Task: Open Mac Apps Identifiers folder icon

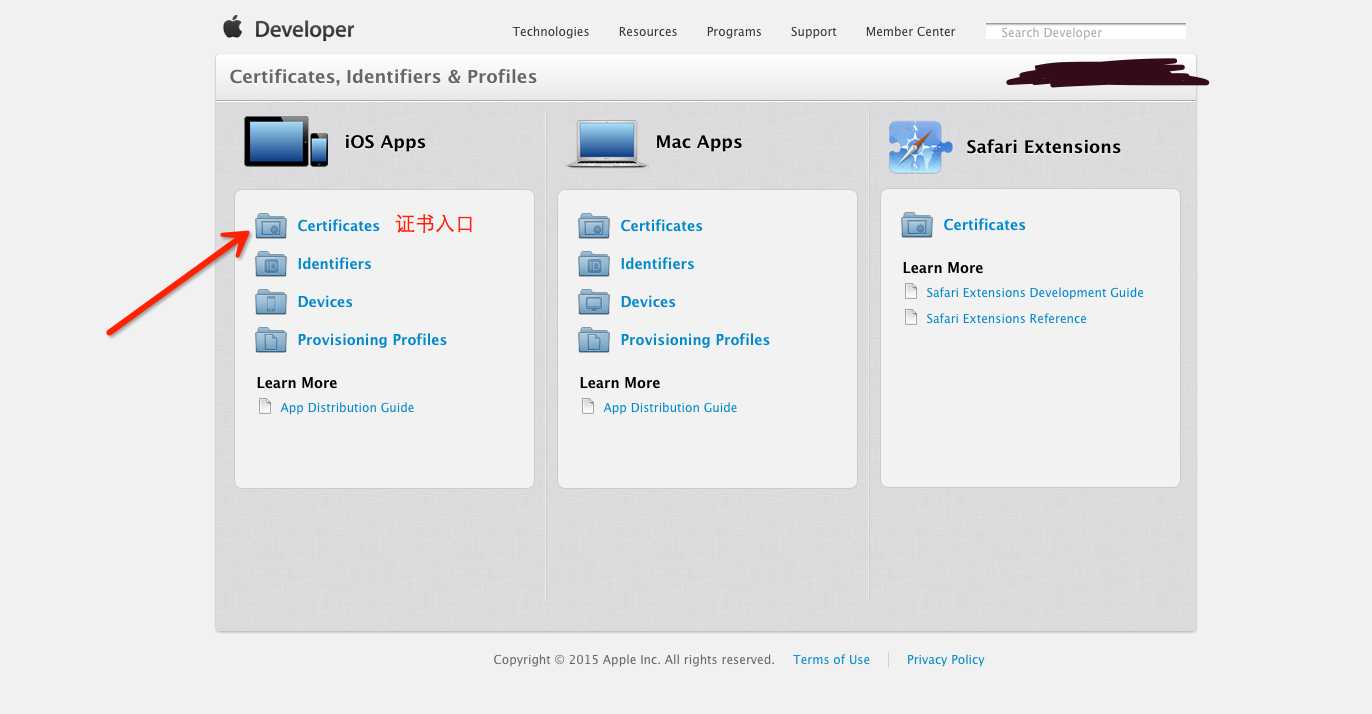Action: [x=594, y=264]
